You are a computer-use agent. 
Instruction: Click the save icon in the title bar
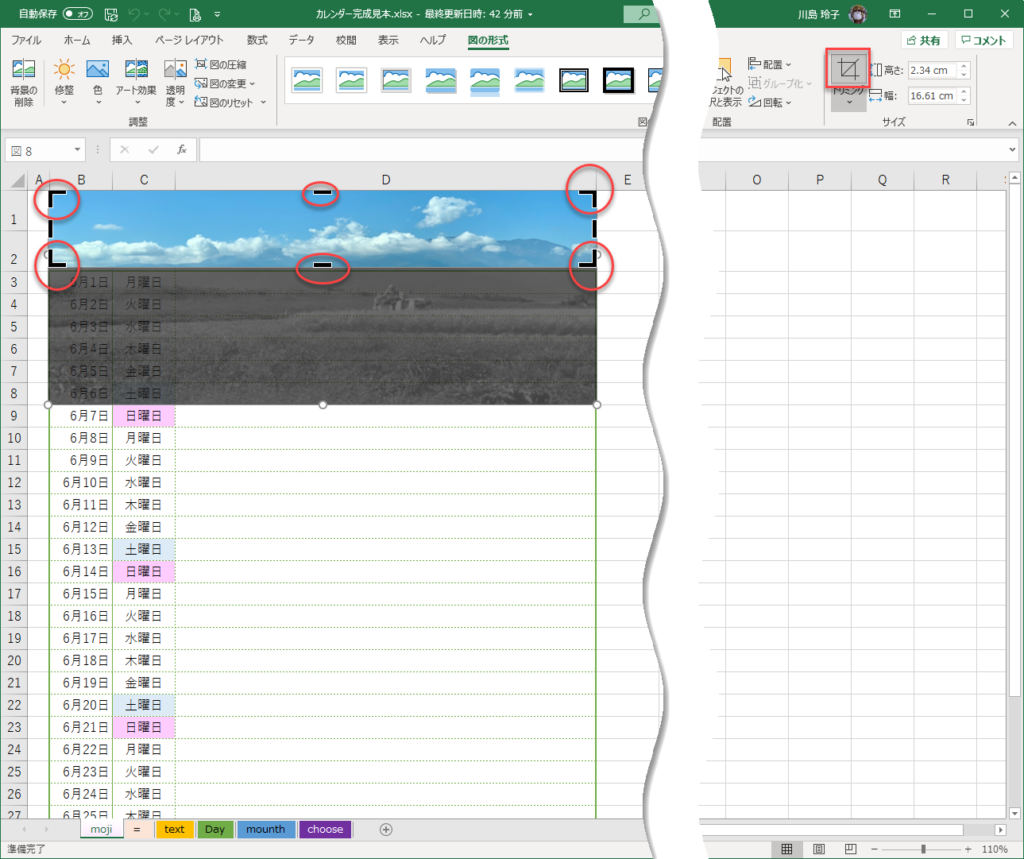pyautogui.click(x=111, y=14)
